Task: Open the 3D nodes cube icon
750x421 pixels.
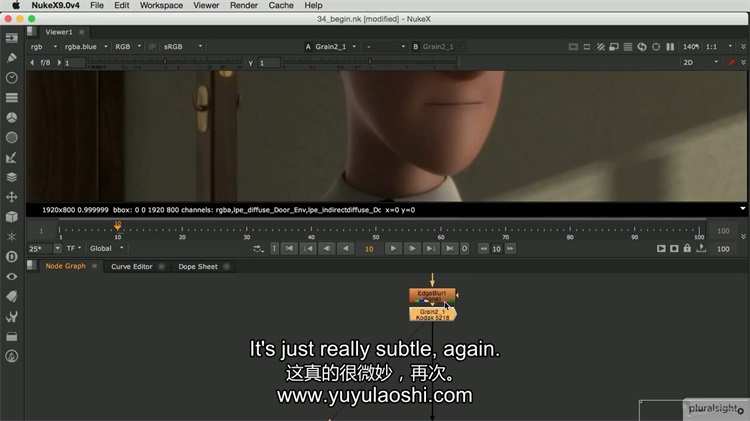Action: (x=11, y=217)
